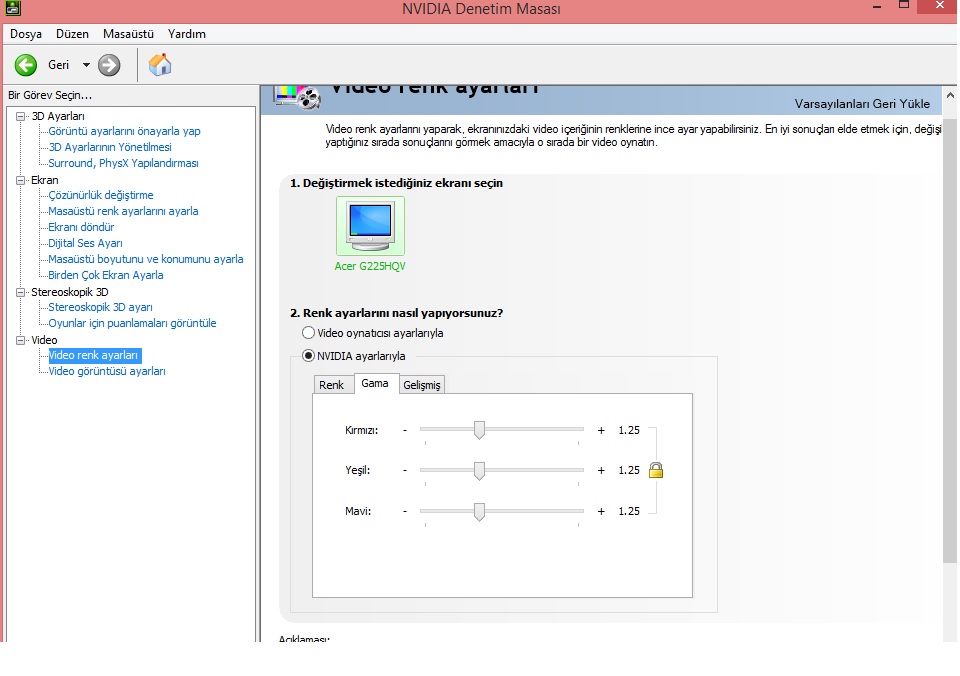Close the NVIDIA Denetim Masası window
960x676 pixels.
940,6
